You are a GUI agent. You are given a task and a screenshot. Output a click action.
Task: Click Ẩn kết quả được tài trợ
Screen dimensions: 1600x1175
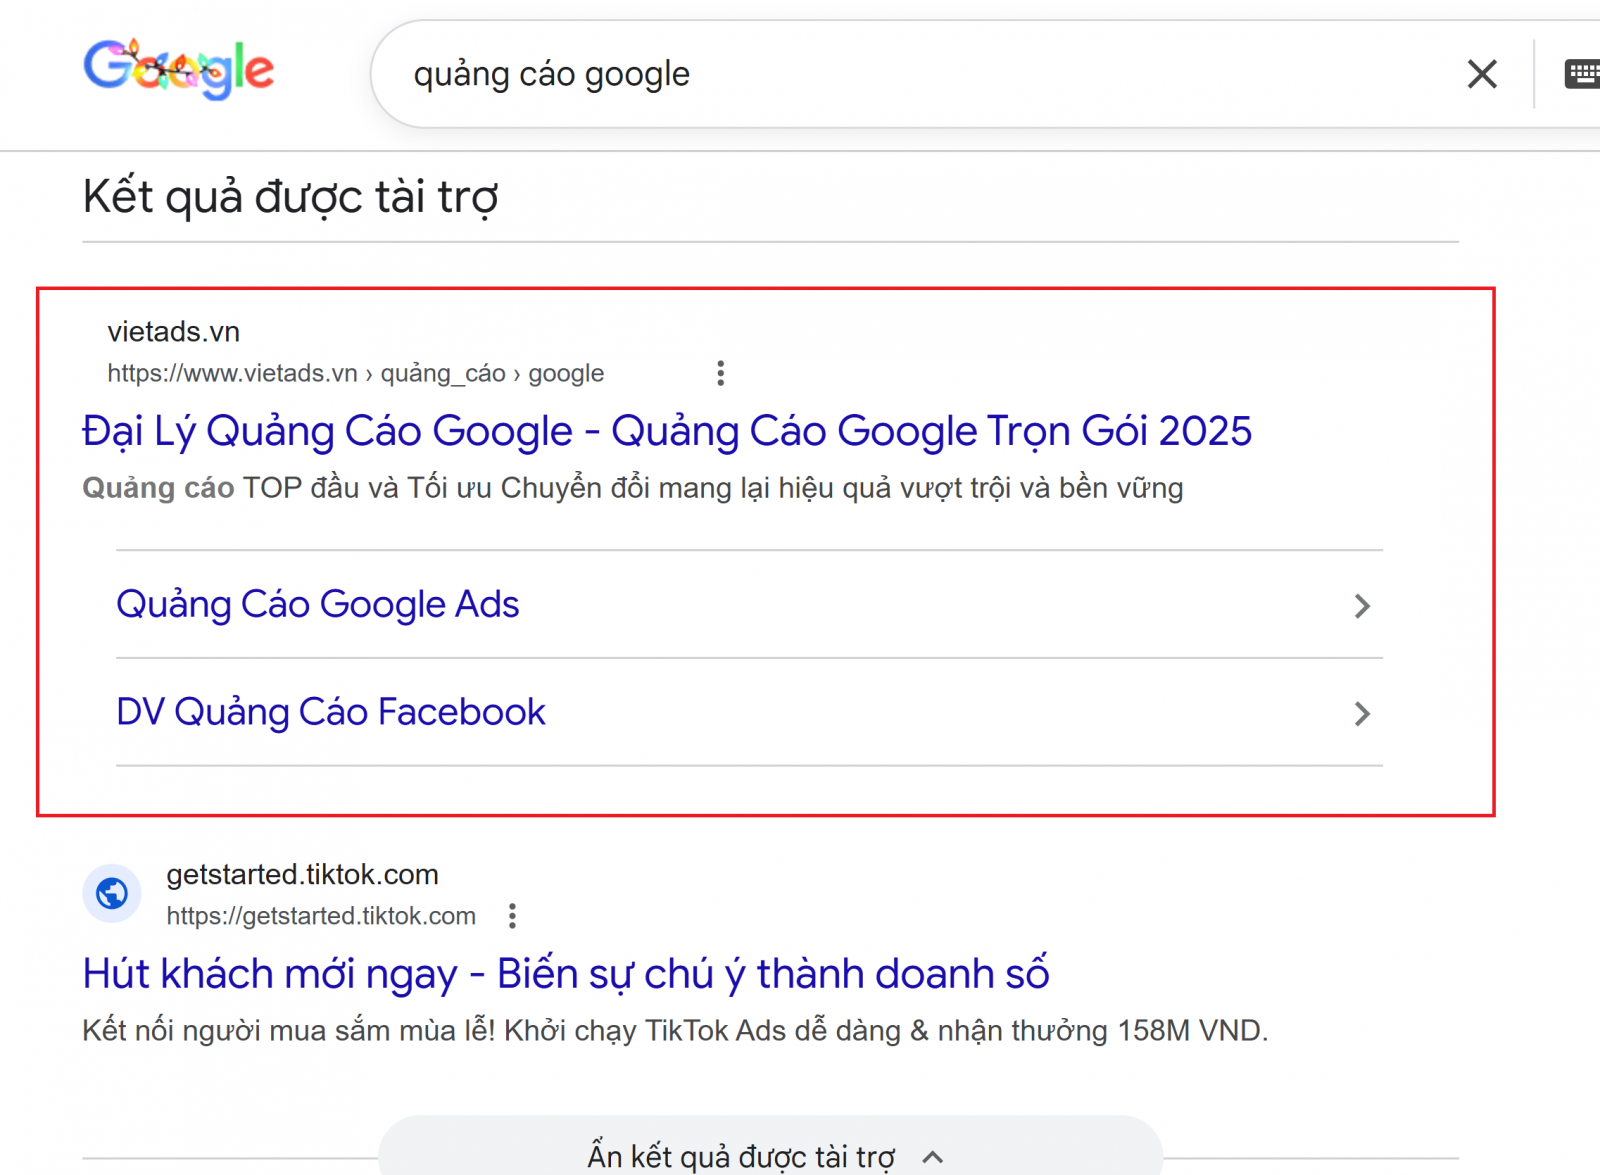click(740, 1155)
